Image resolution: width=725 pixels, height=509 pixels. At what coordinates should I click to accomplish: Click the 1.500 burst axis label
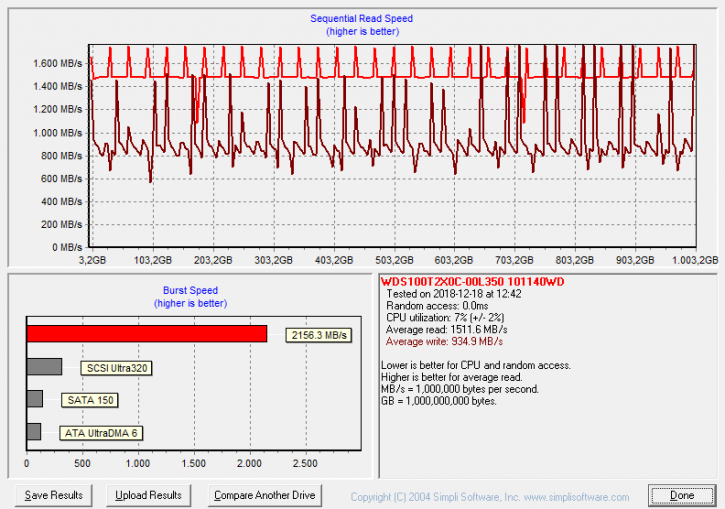point(194,464)
